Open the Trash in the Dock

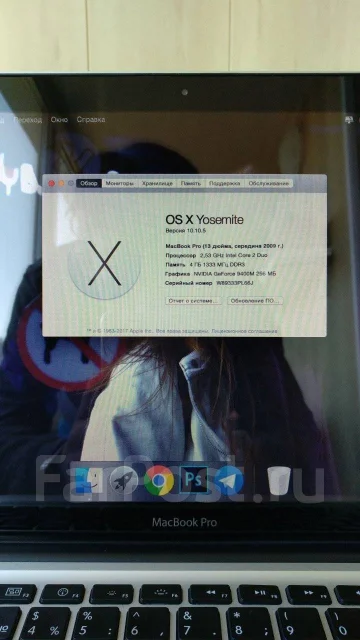tap(279, 480)
